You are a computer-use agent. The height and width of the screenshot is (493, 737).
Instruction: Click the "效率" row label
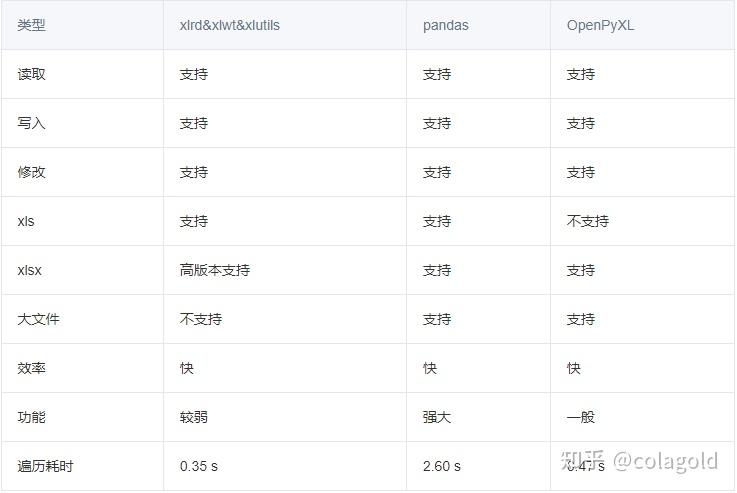pyautogui.click(x=31, y=368)
